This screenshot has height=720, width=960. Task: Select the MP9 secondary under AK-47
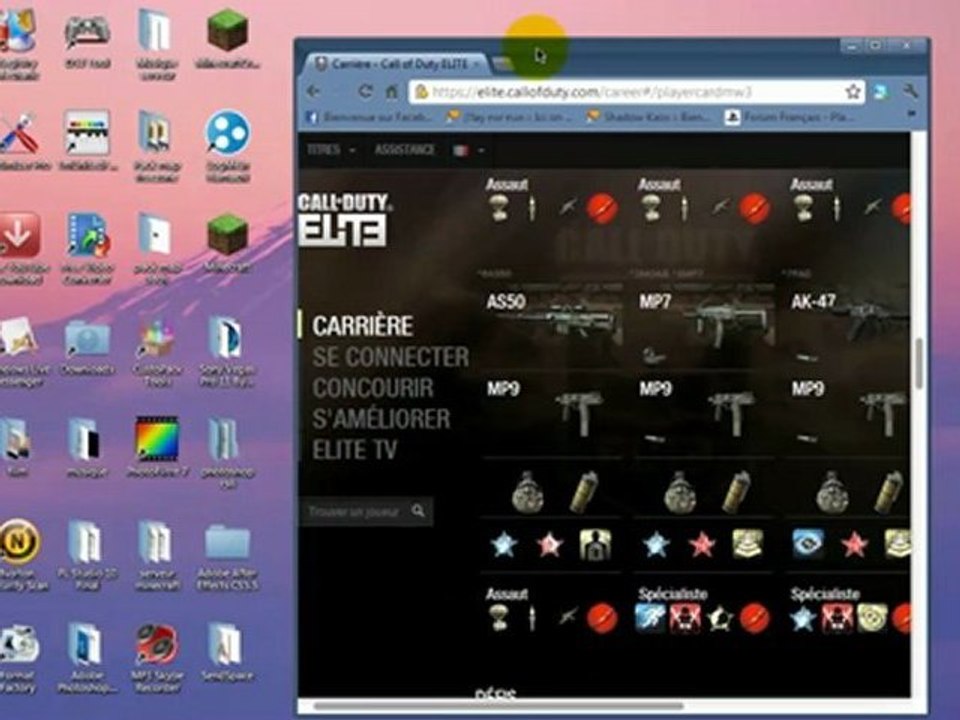(x=847, y=413)
